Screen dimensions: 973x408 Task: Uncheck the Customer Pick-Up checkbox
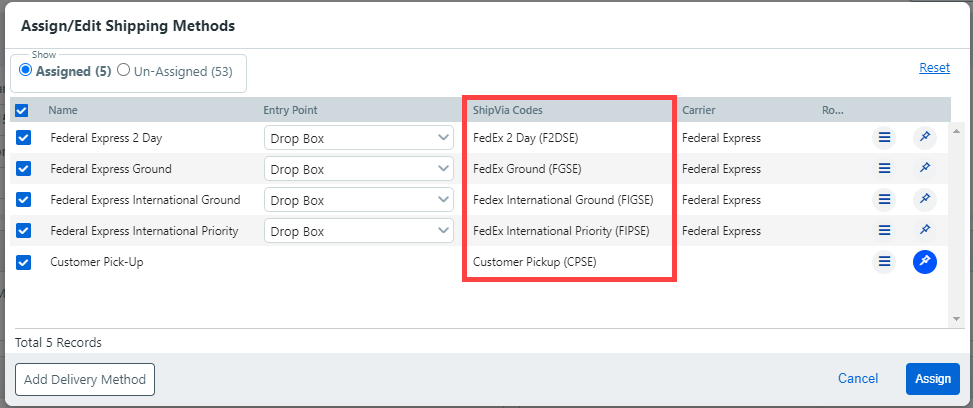point(25,262)
